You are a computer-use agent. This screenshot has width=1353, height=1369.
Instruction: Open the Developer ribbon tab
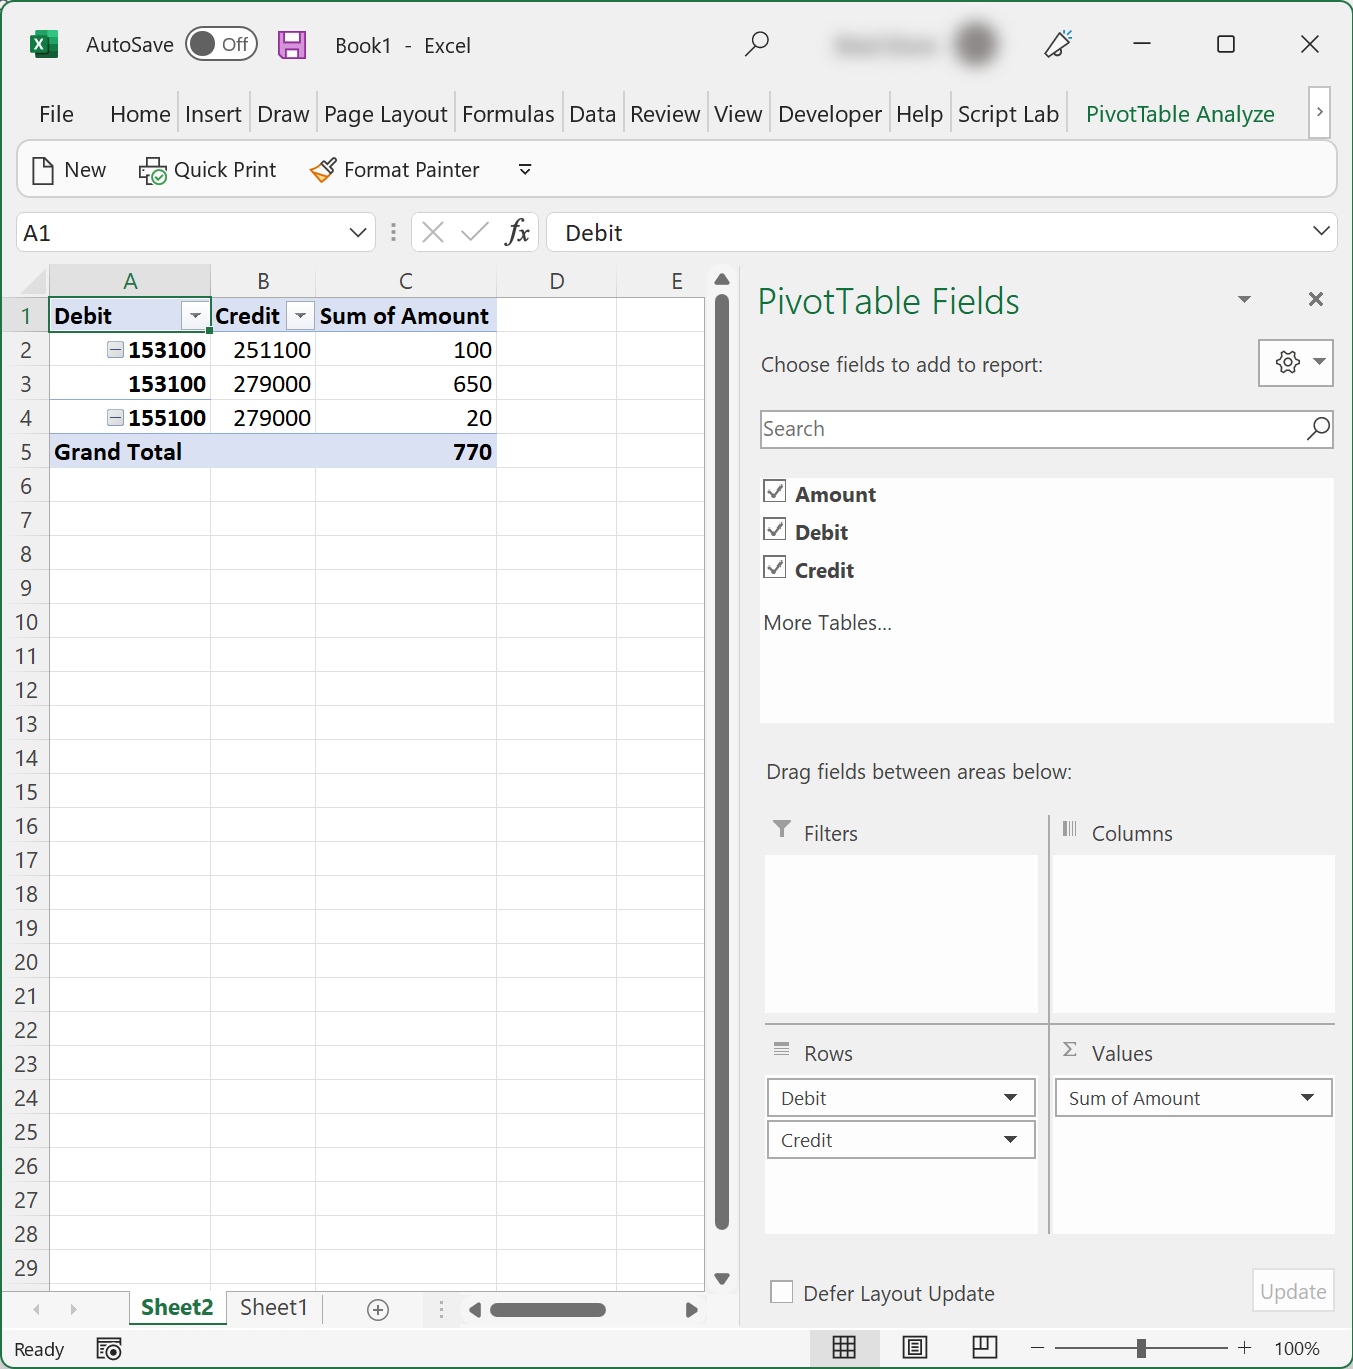(x=830, y=114)
